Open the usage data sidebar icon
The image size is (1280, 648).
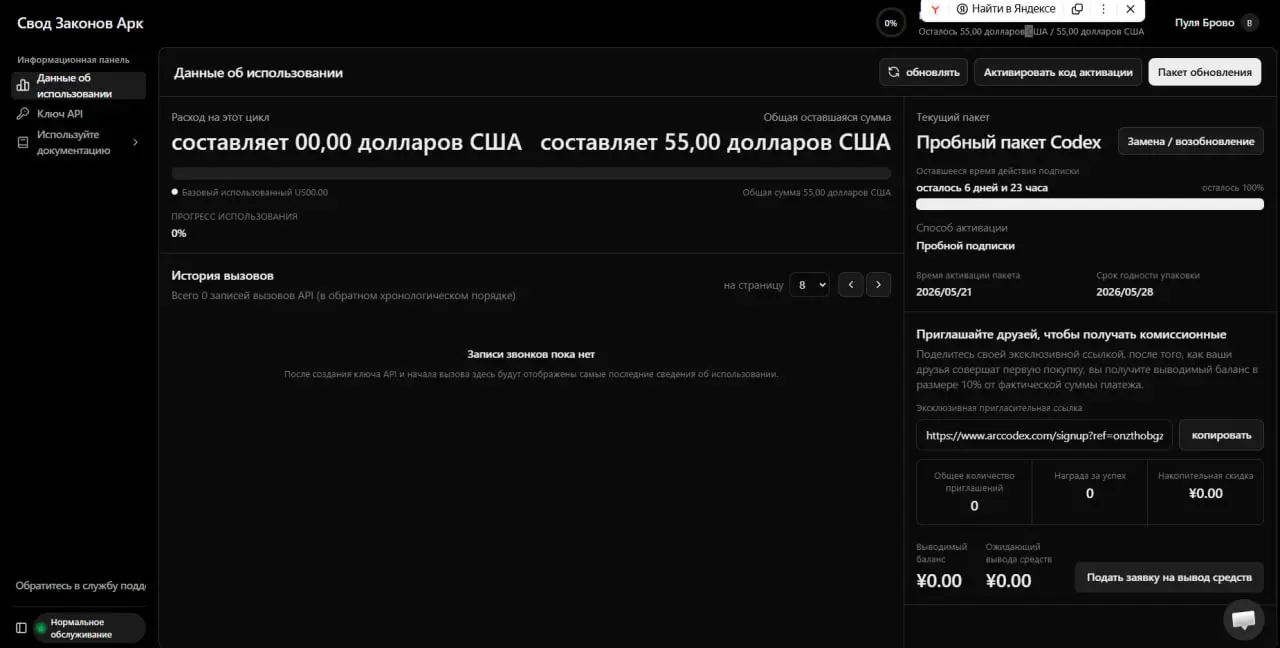tap(22, 86)
